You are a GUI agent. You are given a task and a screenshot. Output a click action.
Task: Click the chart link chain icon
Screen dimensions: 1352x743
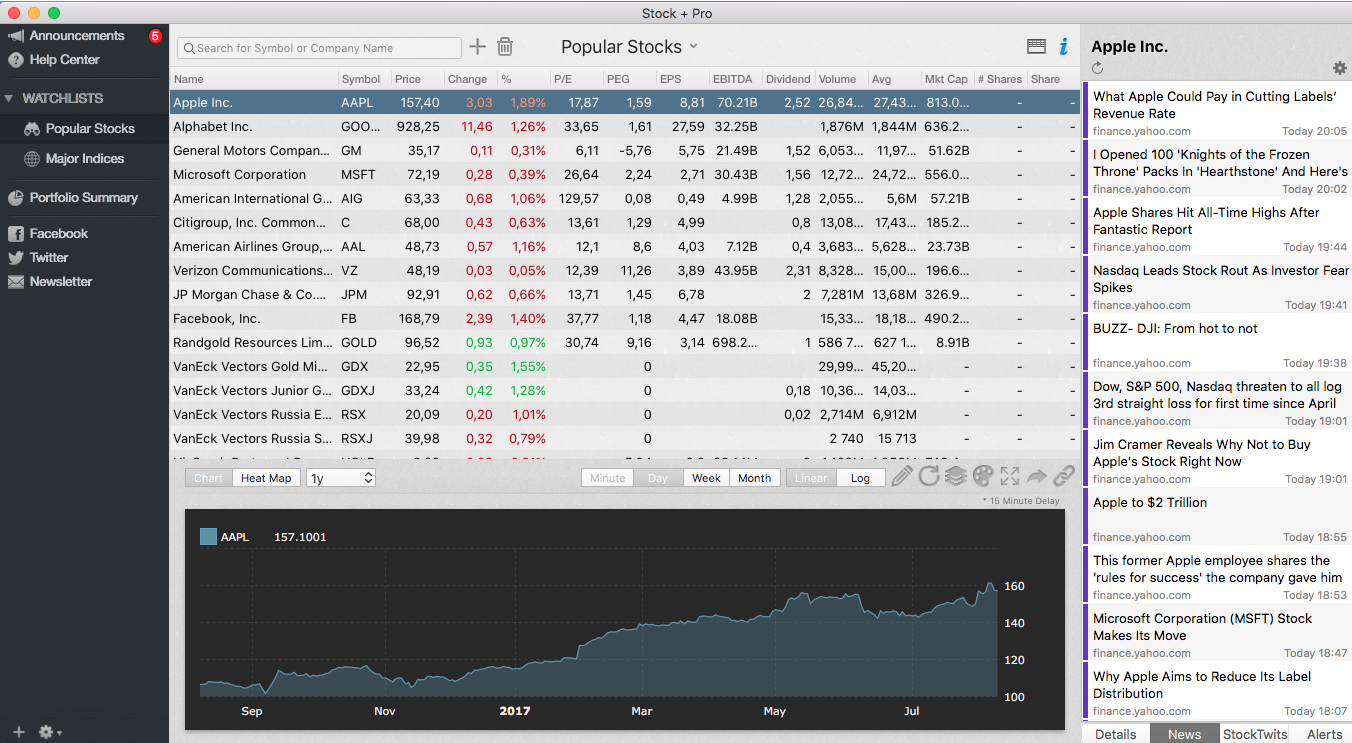(1064, 476)
